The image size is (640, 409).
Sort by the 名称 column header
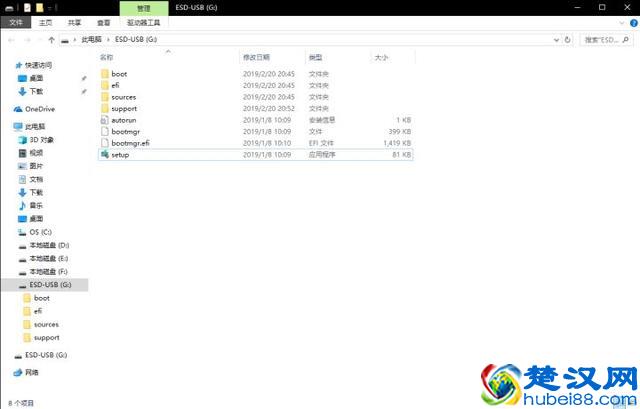pos(107,58)
